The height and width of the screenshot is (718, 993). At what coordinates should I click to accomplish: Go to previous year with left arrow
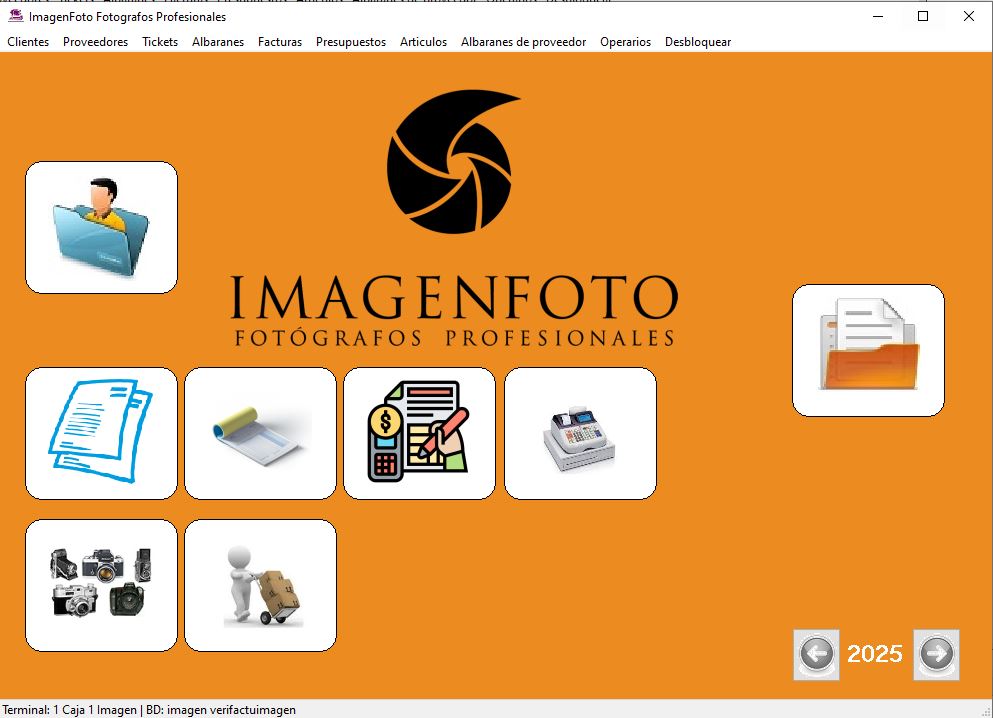tap(816, 655)
